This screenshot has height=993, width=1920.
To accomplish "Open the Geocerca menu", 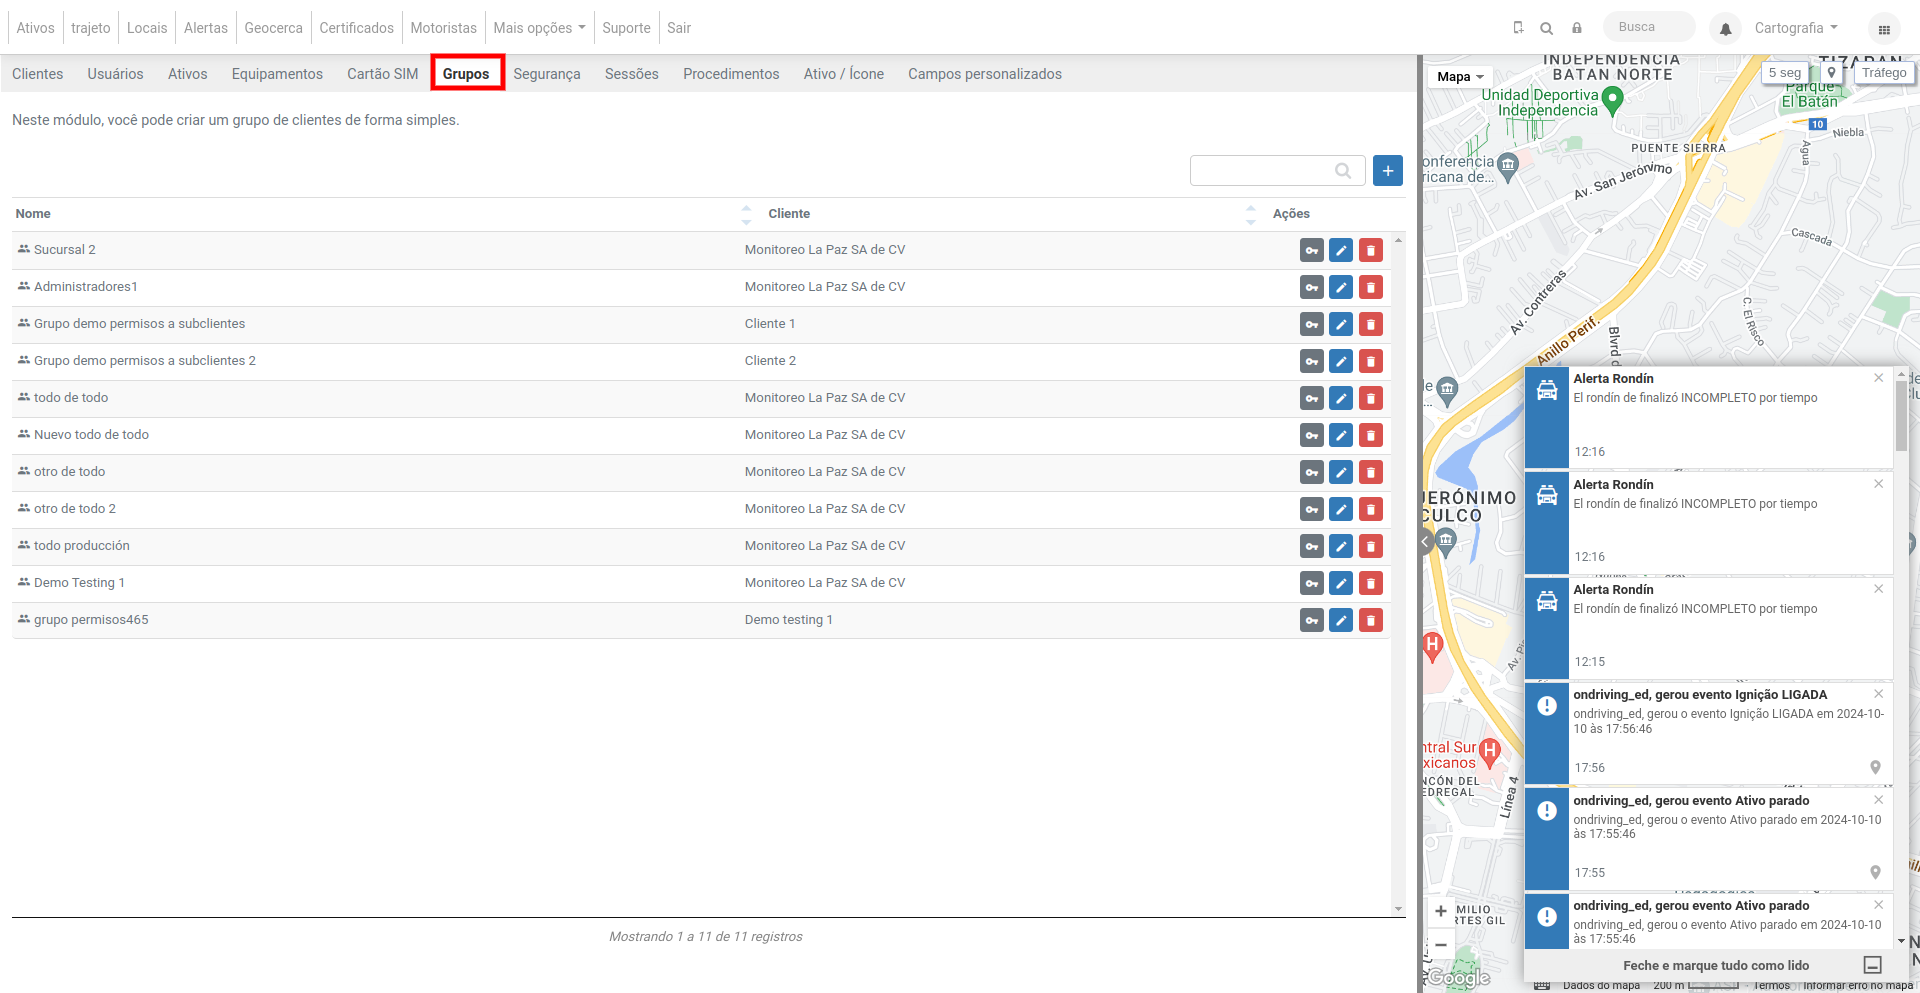I will [273, 28].
